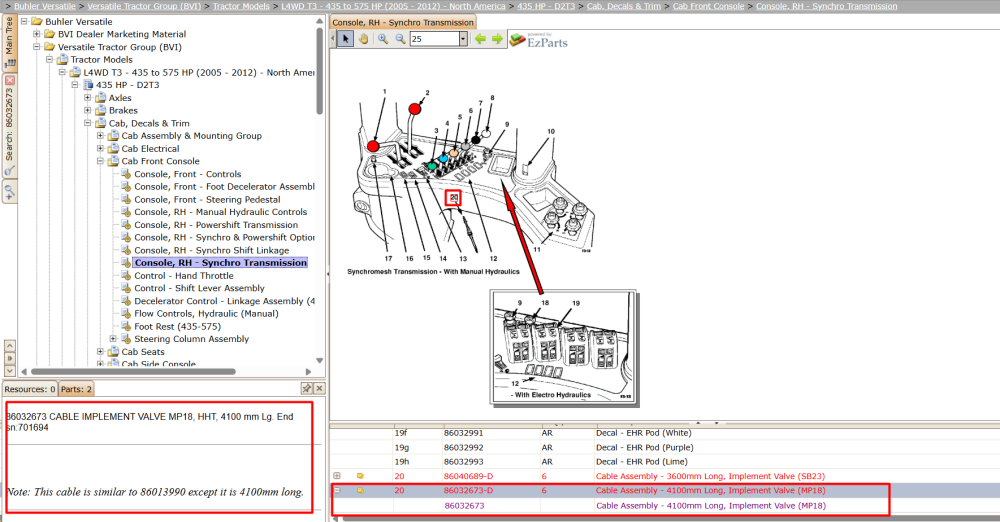Follow Tractor Models breadcrumb link
Screen dimensions: 1000x522
[241, 6]
